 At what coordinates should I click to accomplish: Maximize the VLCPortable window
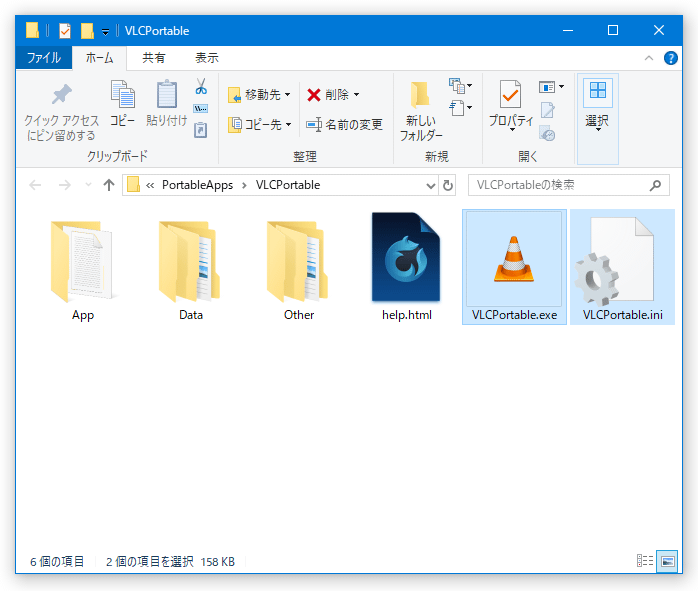tap(613, 30)
